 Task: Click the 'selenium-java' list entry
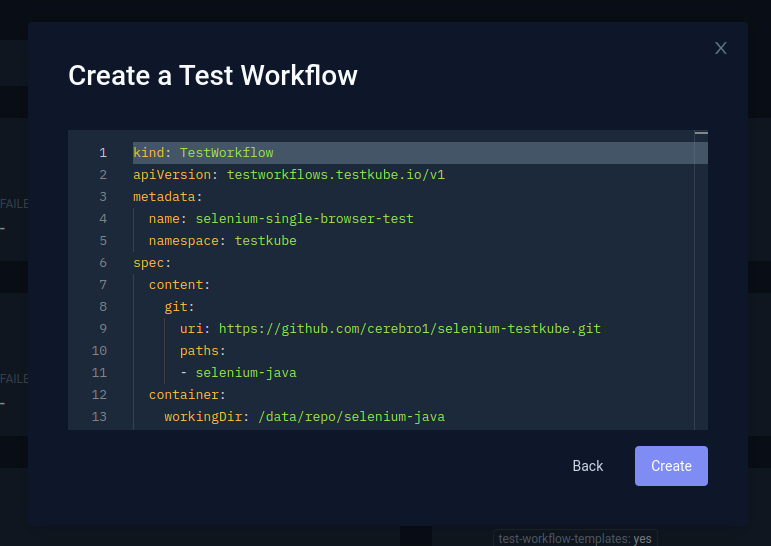(246, 373)
